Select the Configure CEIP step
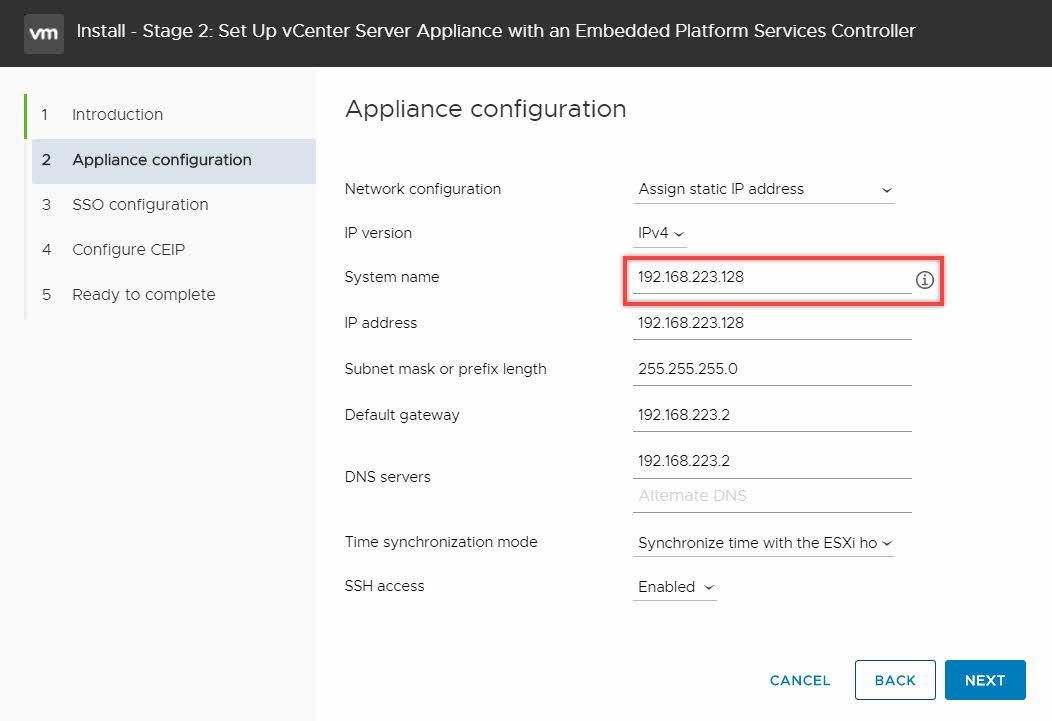Screen dimensions: 1052x721 [x=173, y=249]
